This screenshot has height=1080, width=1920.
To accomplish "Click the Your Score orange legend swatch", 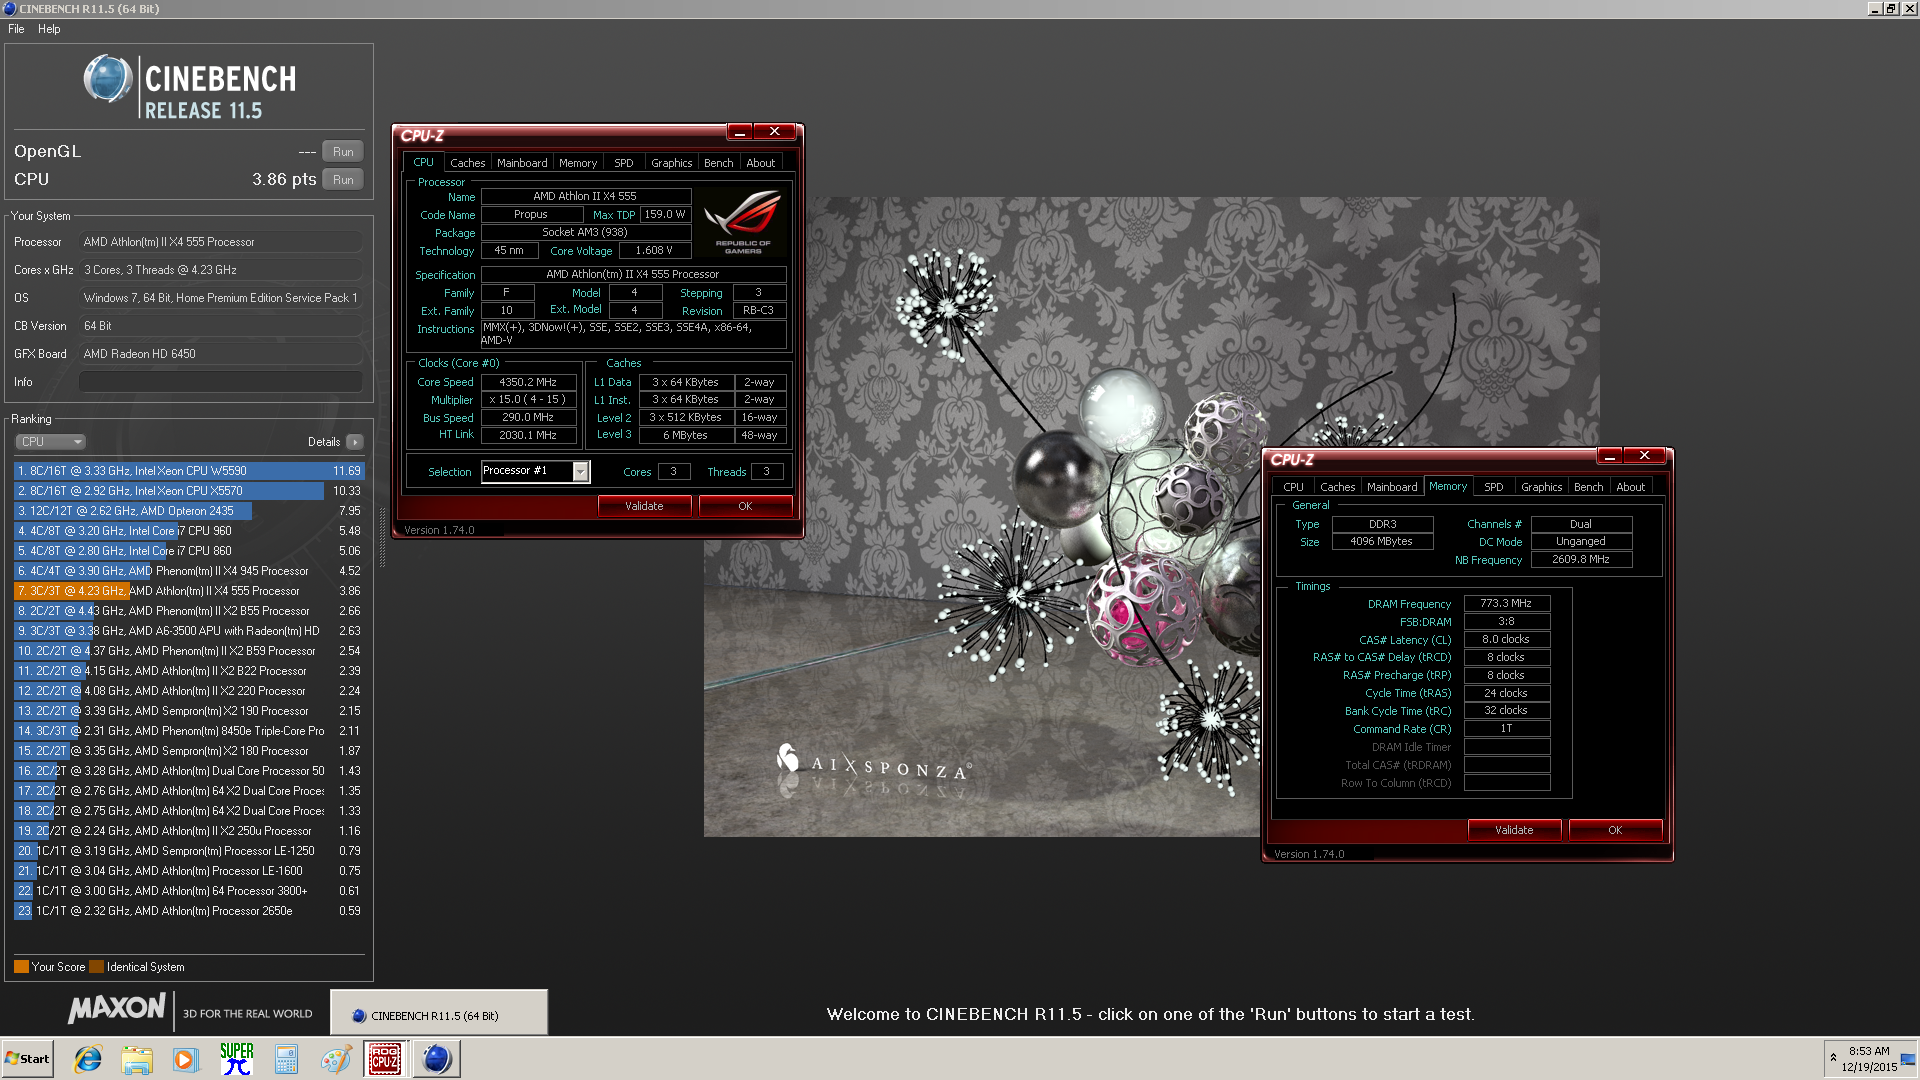I will click(21, 967).
